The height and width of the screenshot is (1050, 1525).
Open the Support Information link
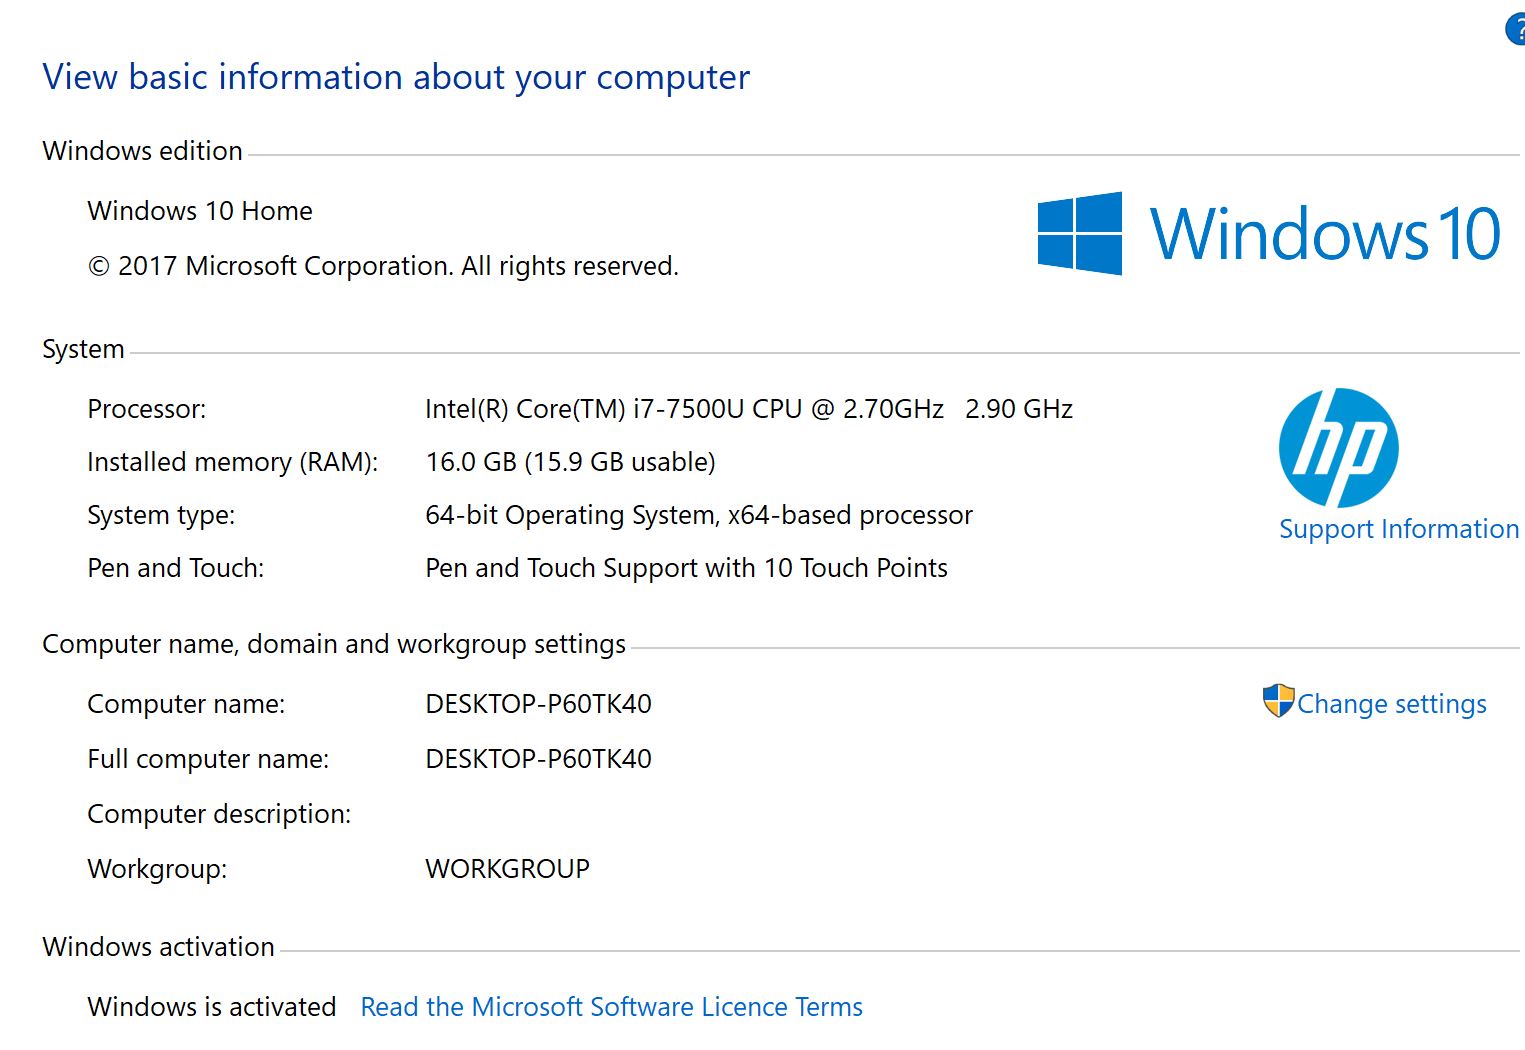point(1399,529)
